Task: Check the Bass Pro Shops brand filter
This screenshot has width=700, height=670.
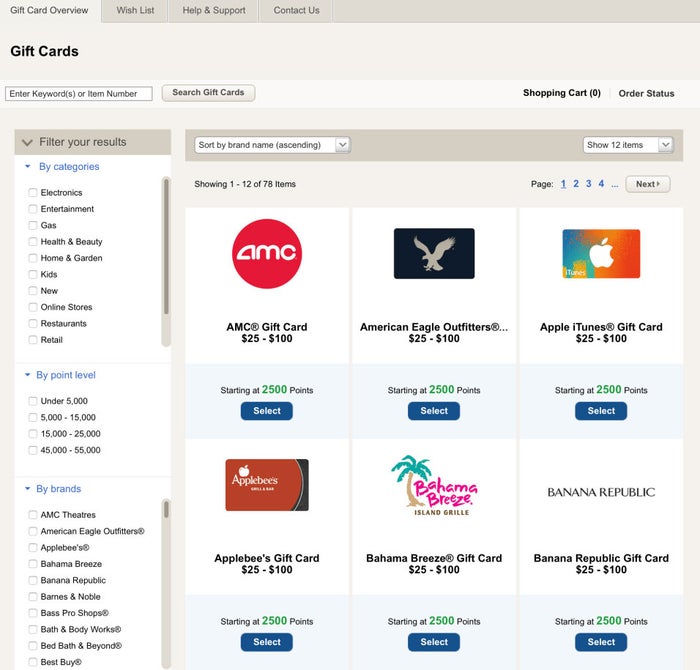Action: coord(33,613)
